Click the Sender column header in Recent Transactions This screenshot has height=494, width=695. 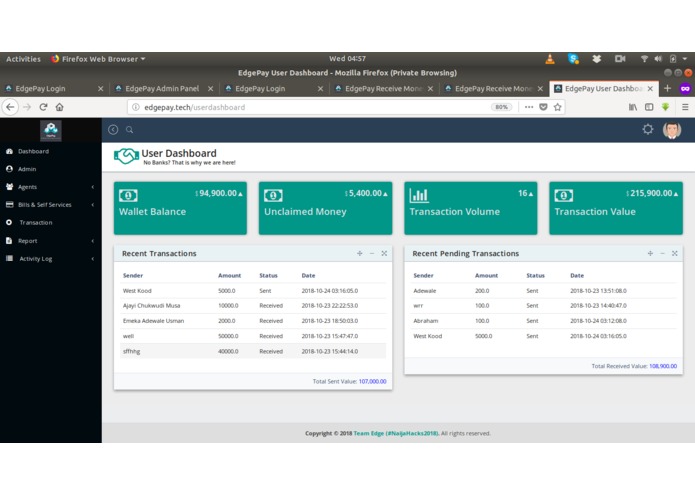133,276
